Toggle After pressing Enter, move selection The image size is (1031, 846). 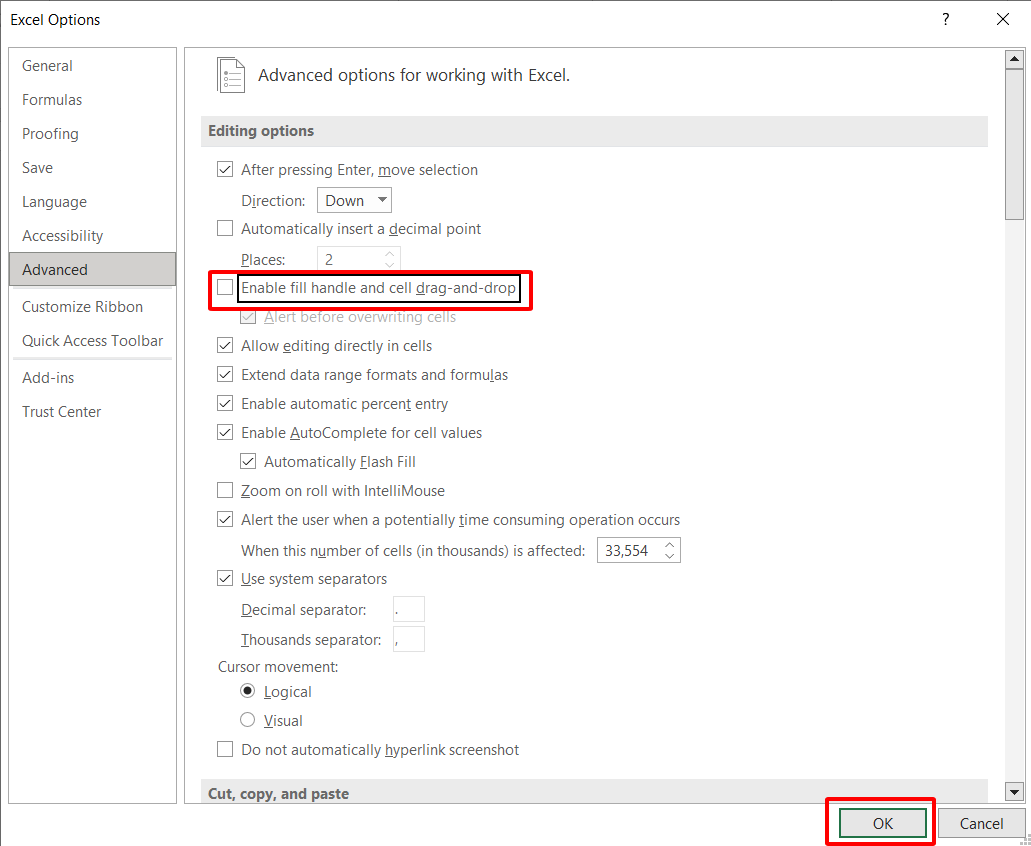click(225, 170)
